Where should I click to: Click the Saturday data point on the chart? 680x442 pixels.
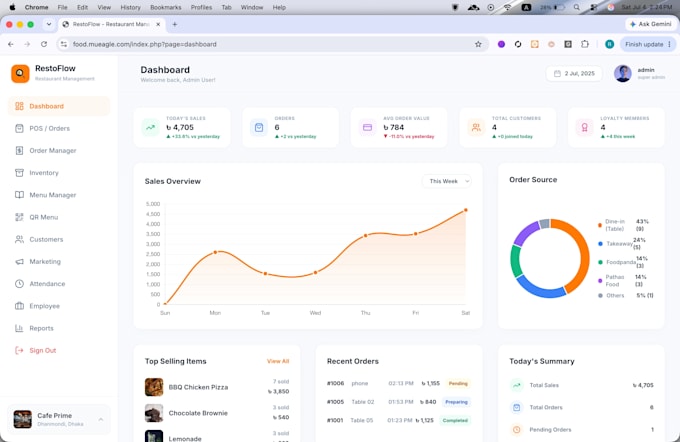(466, 210)
